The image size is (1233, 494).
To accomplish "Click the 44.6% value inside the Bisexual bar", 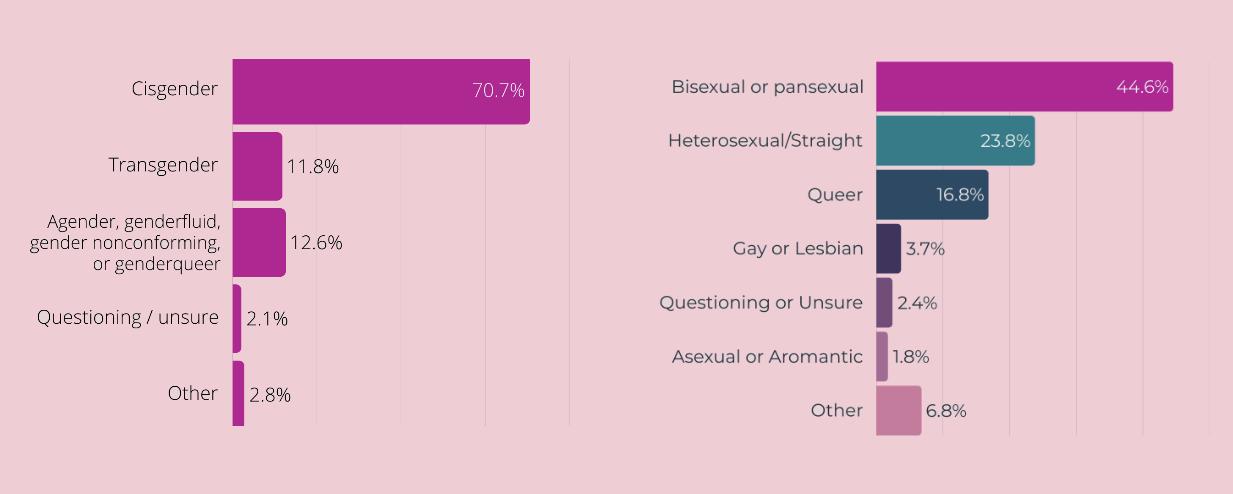I will [1142, 87].
